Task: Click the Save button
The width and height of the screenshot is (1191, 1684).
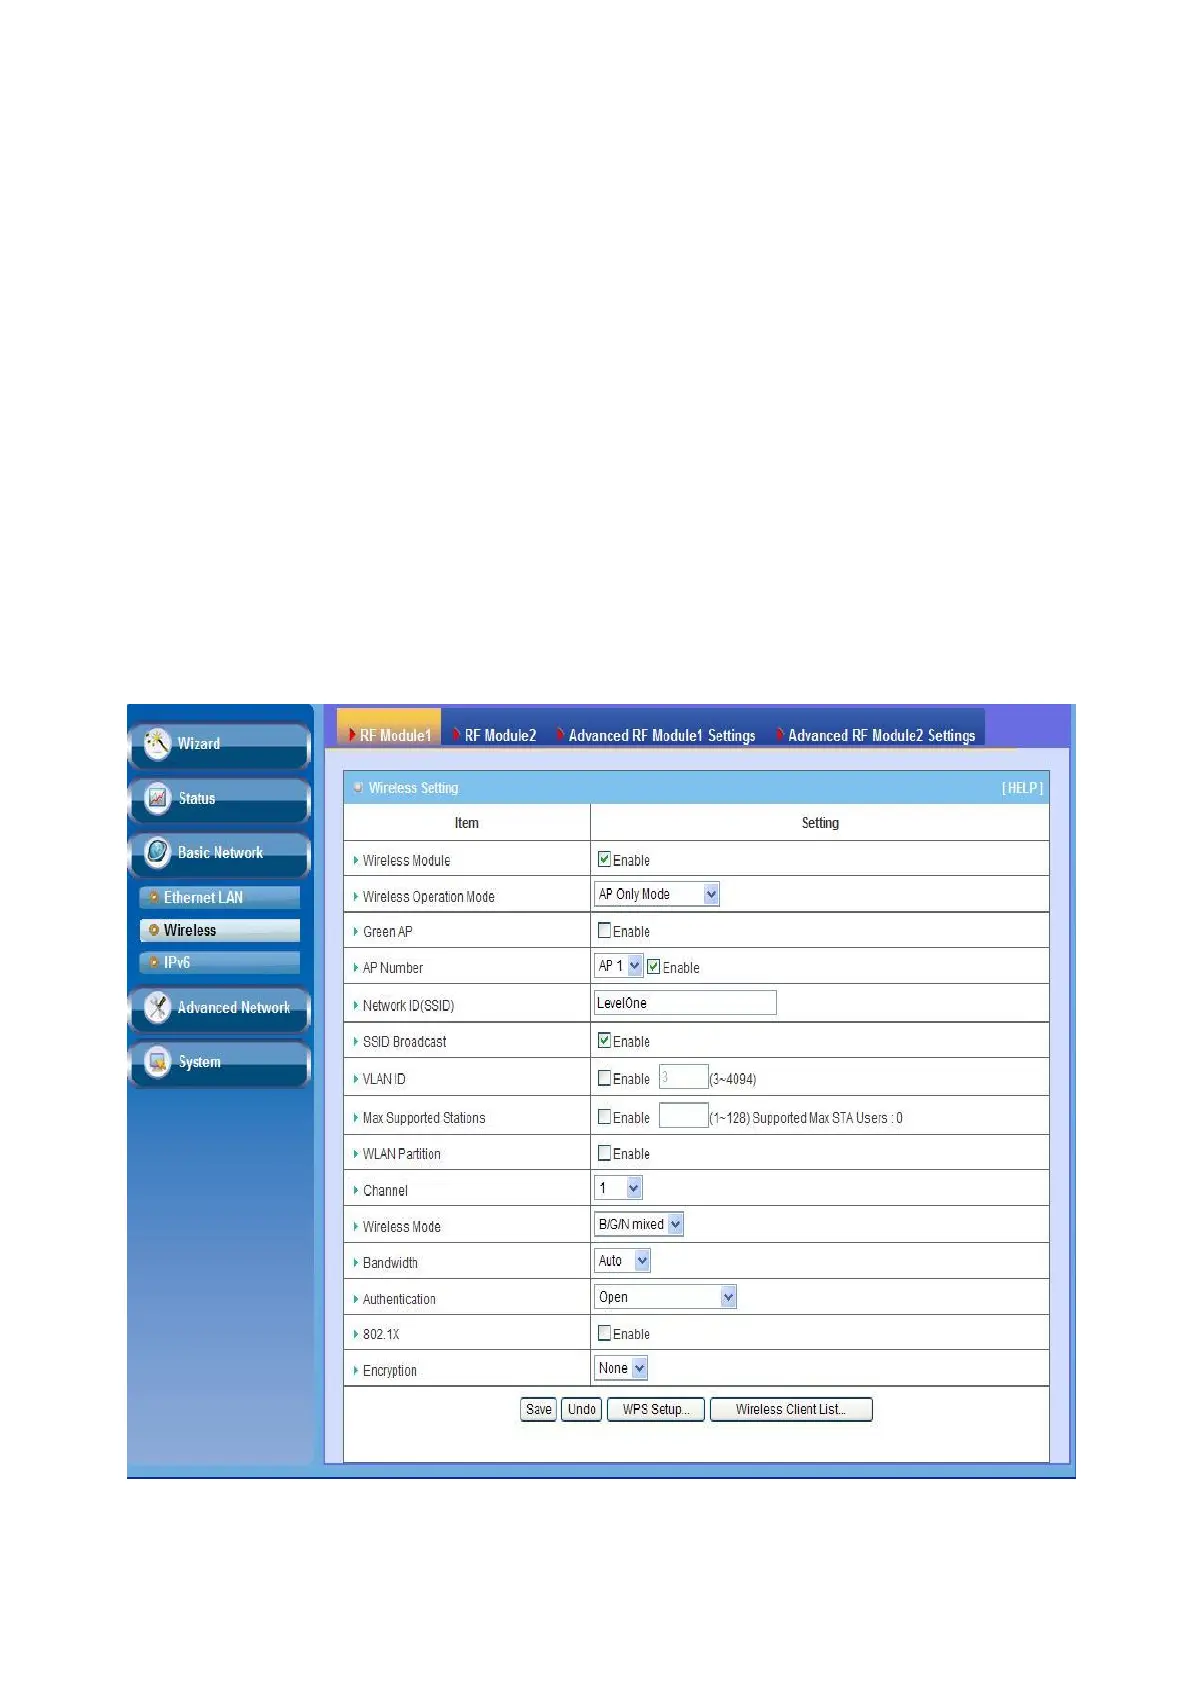Action: point(538,1409)
